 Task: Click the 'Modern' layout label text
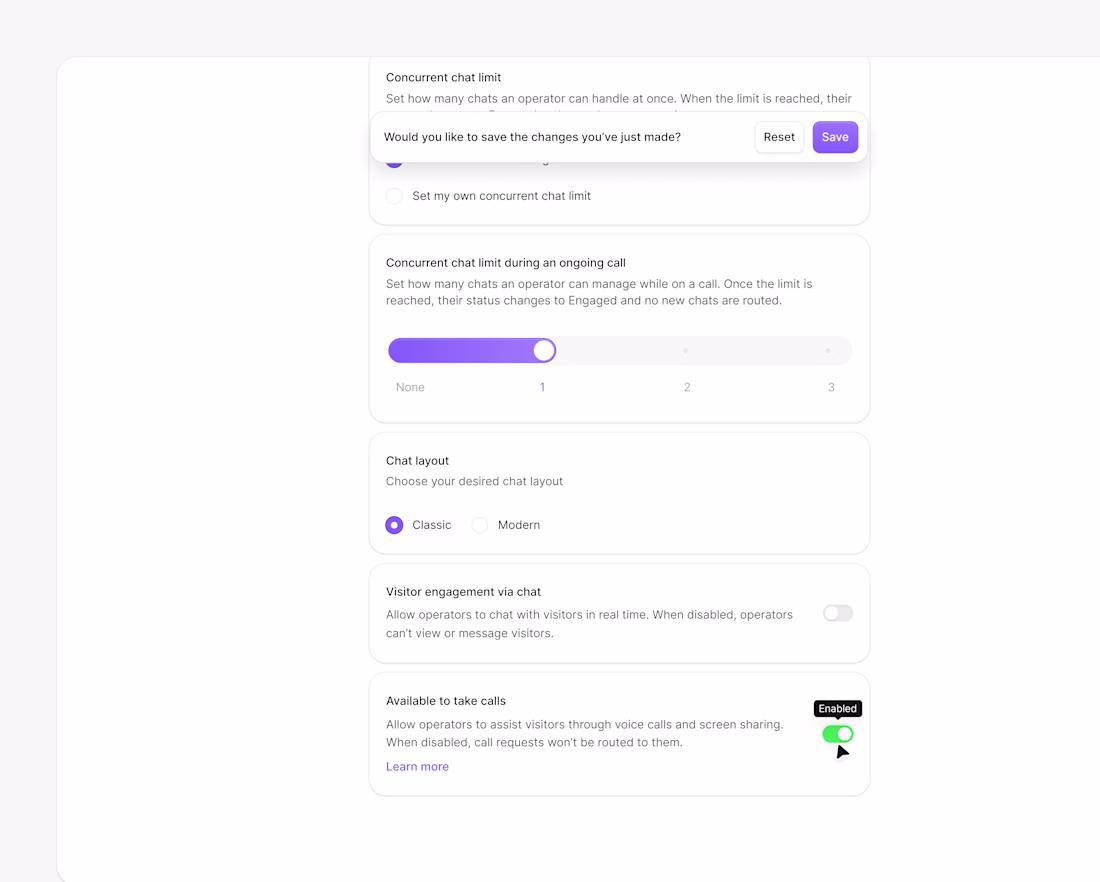pos(519,525)
